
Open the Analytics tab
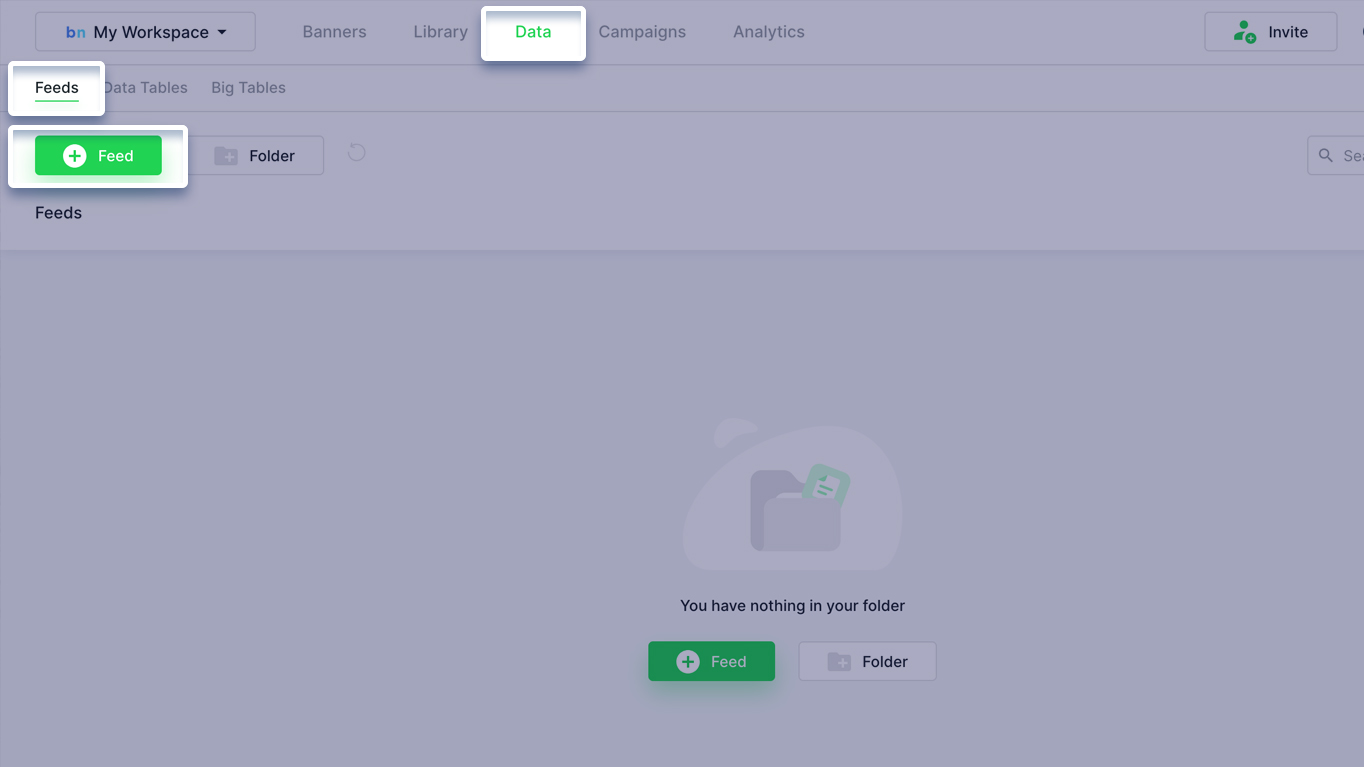[x=768, y=32]
